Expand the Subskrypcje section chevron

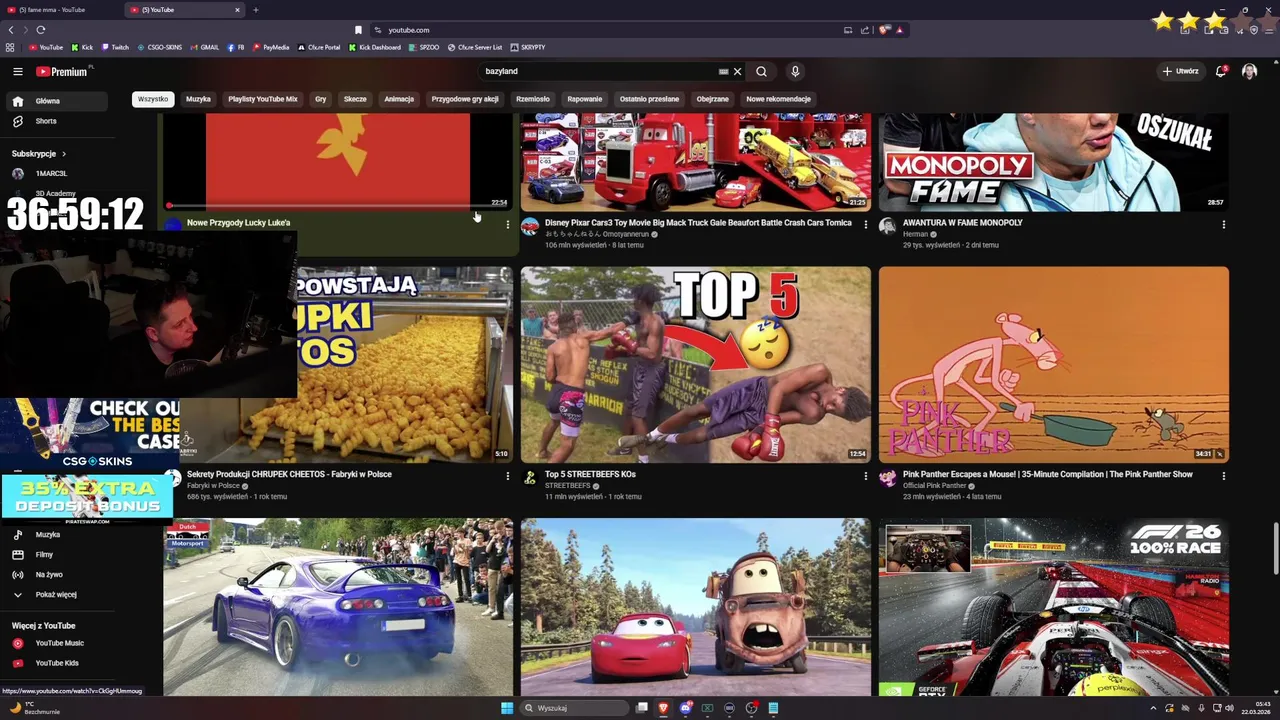coord(63,154)
